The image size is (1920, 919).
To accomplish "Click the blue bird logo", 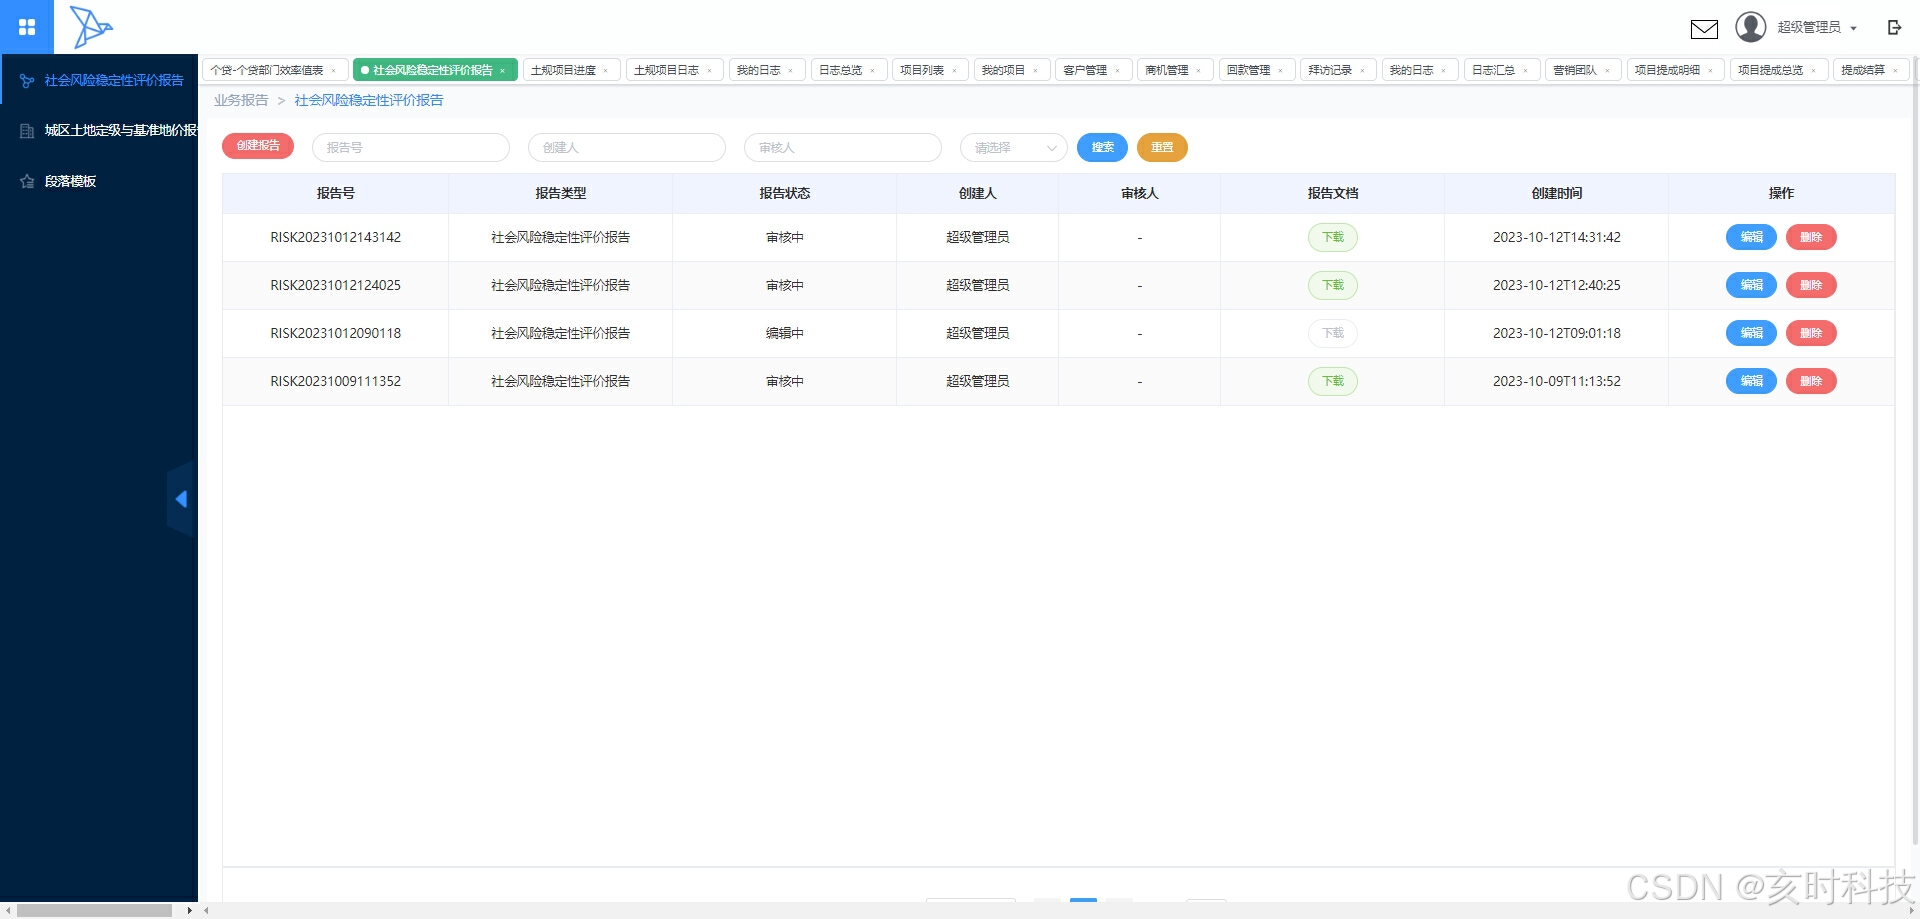I will coord(91,27).
